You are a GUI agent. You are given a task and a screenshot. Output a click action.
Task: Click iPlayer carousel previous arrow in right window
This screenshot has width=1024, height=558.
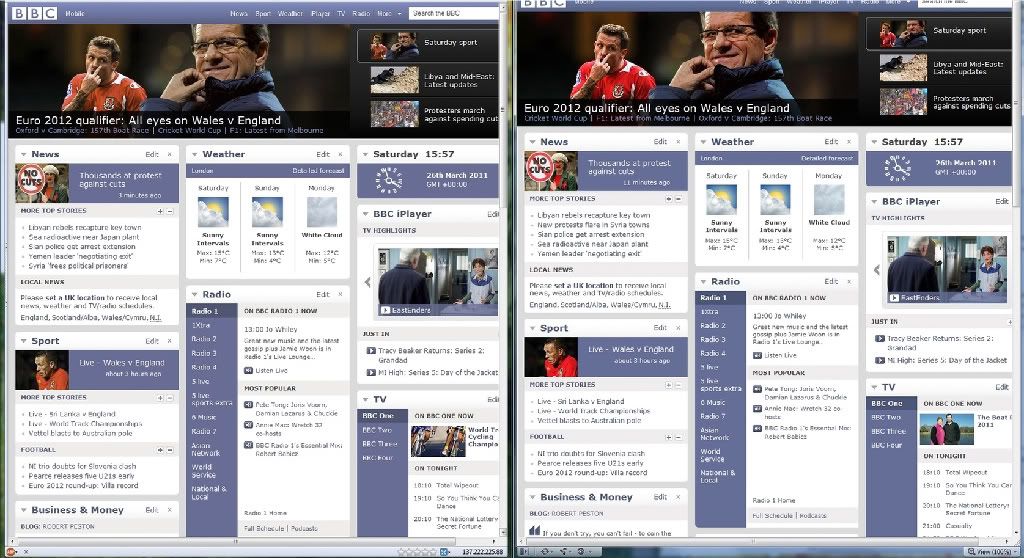(876, 269)
